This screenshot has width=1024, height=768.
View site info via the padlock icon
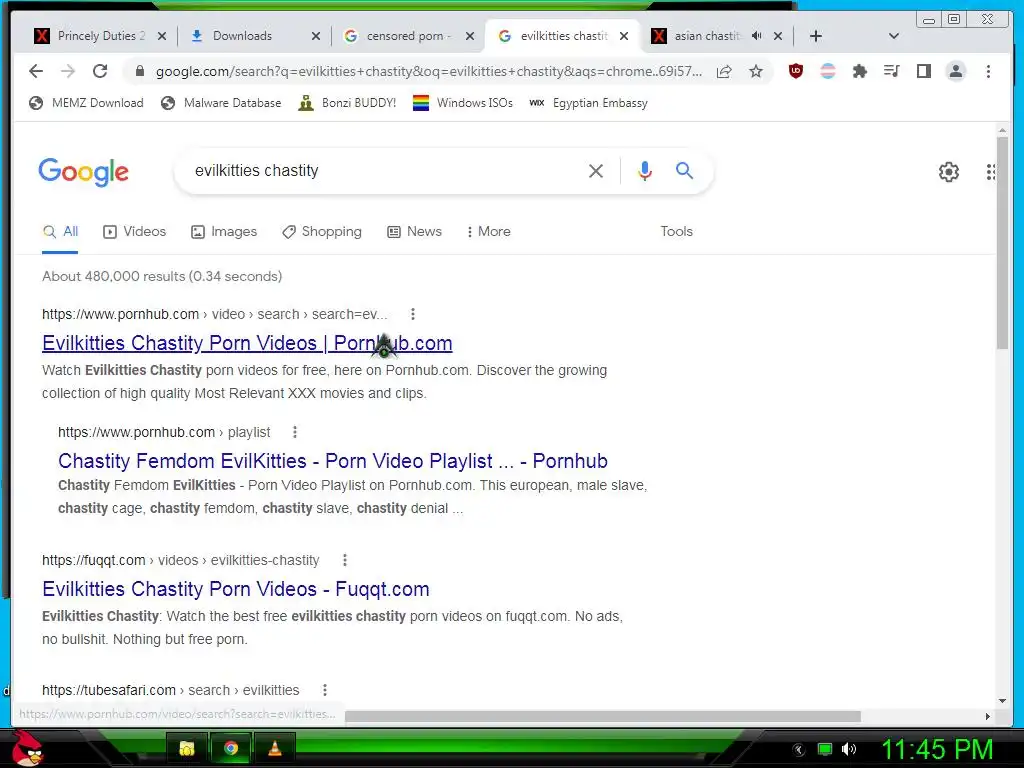(x=139, y=71)
